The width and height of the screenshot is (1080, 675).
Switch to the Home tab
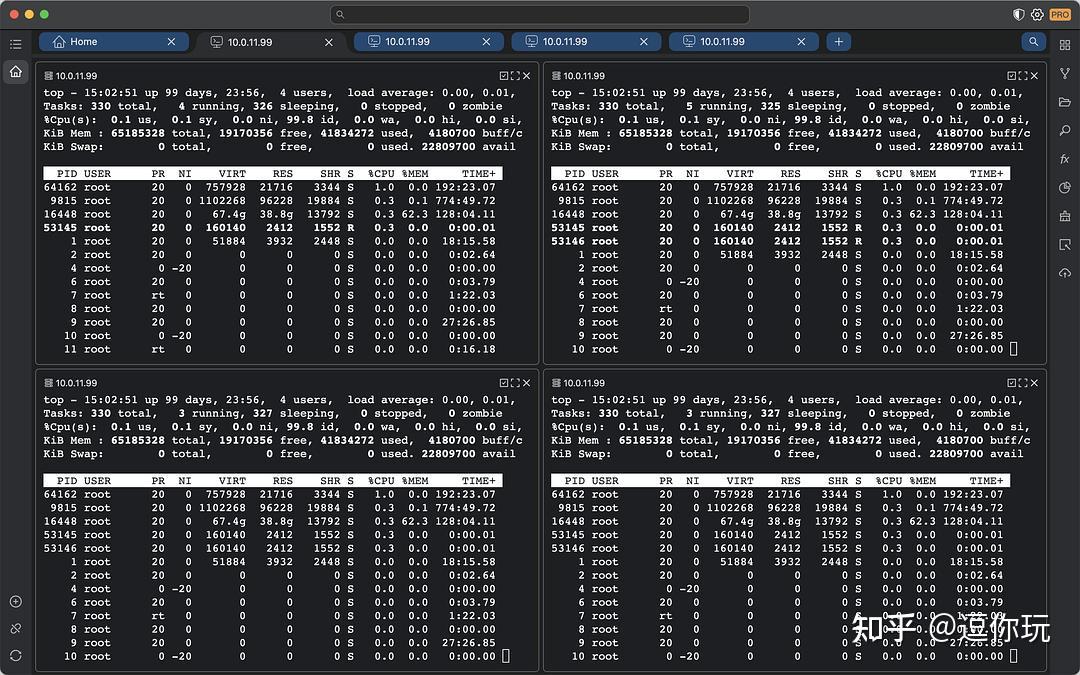[114, 42]
